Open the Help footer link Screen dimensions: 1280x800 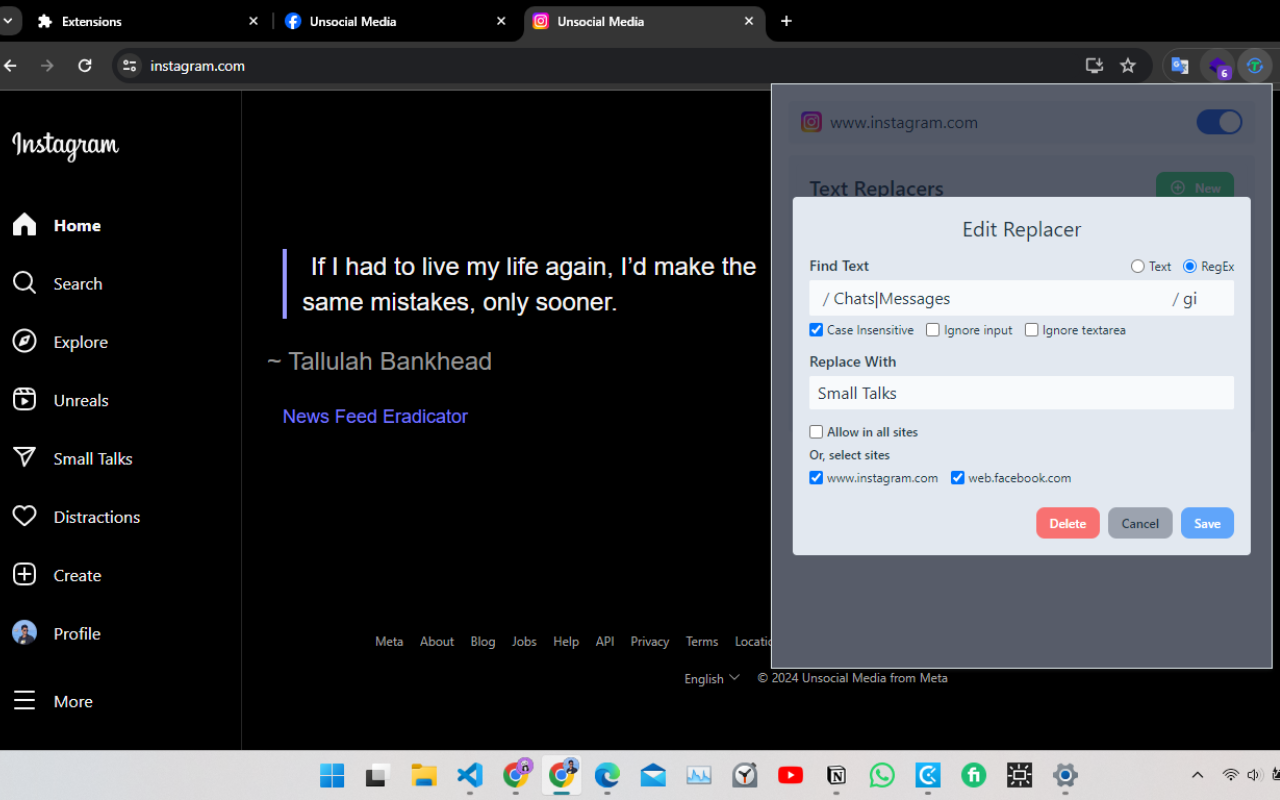[566, 642]
